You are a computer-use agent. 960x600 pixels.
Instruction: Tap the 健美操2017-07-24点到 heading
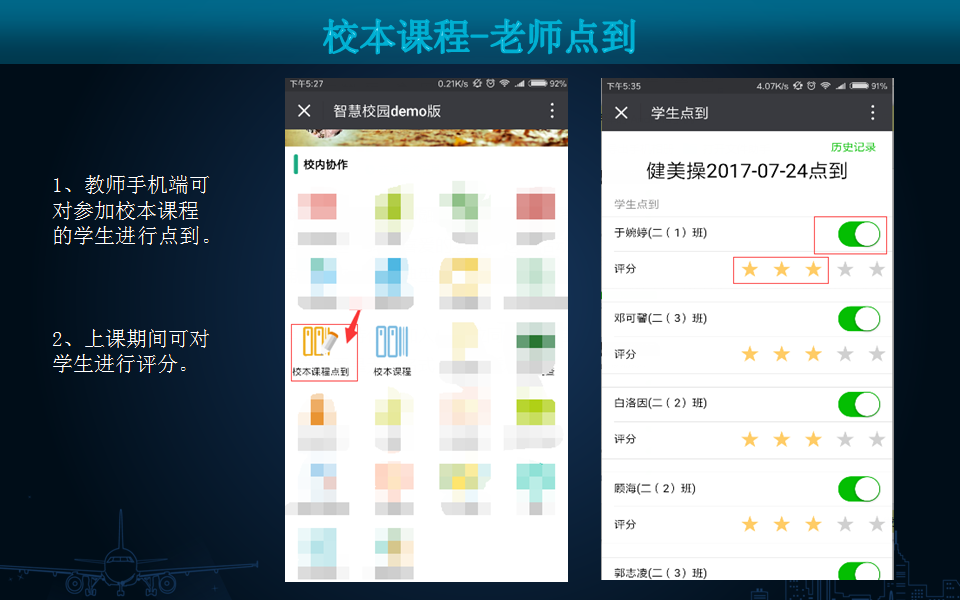tap(747, 171)
